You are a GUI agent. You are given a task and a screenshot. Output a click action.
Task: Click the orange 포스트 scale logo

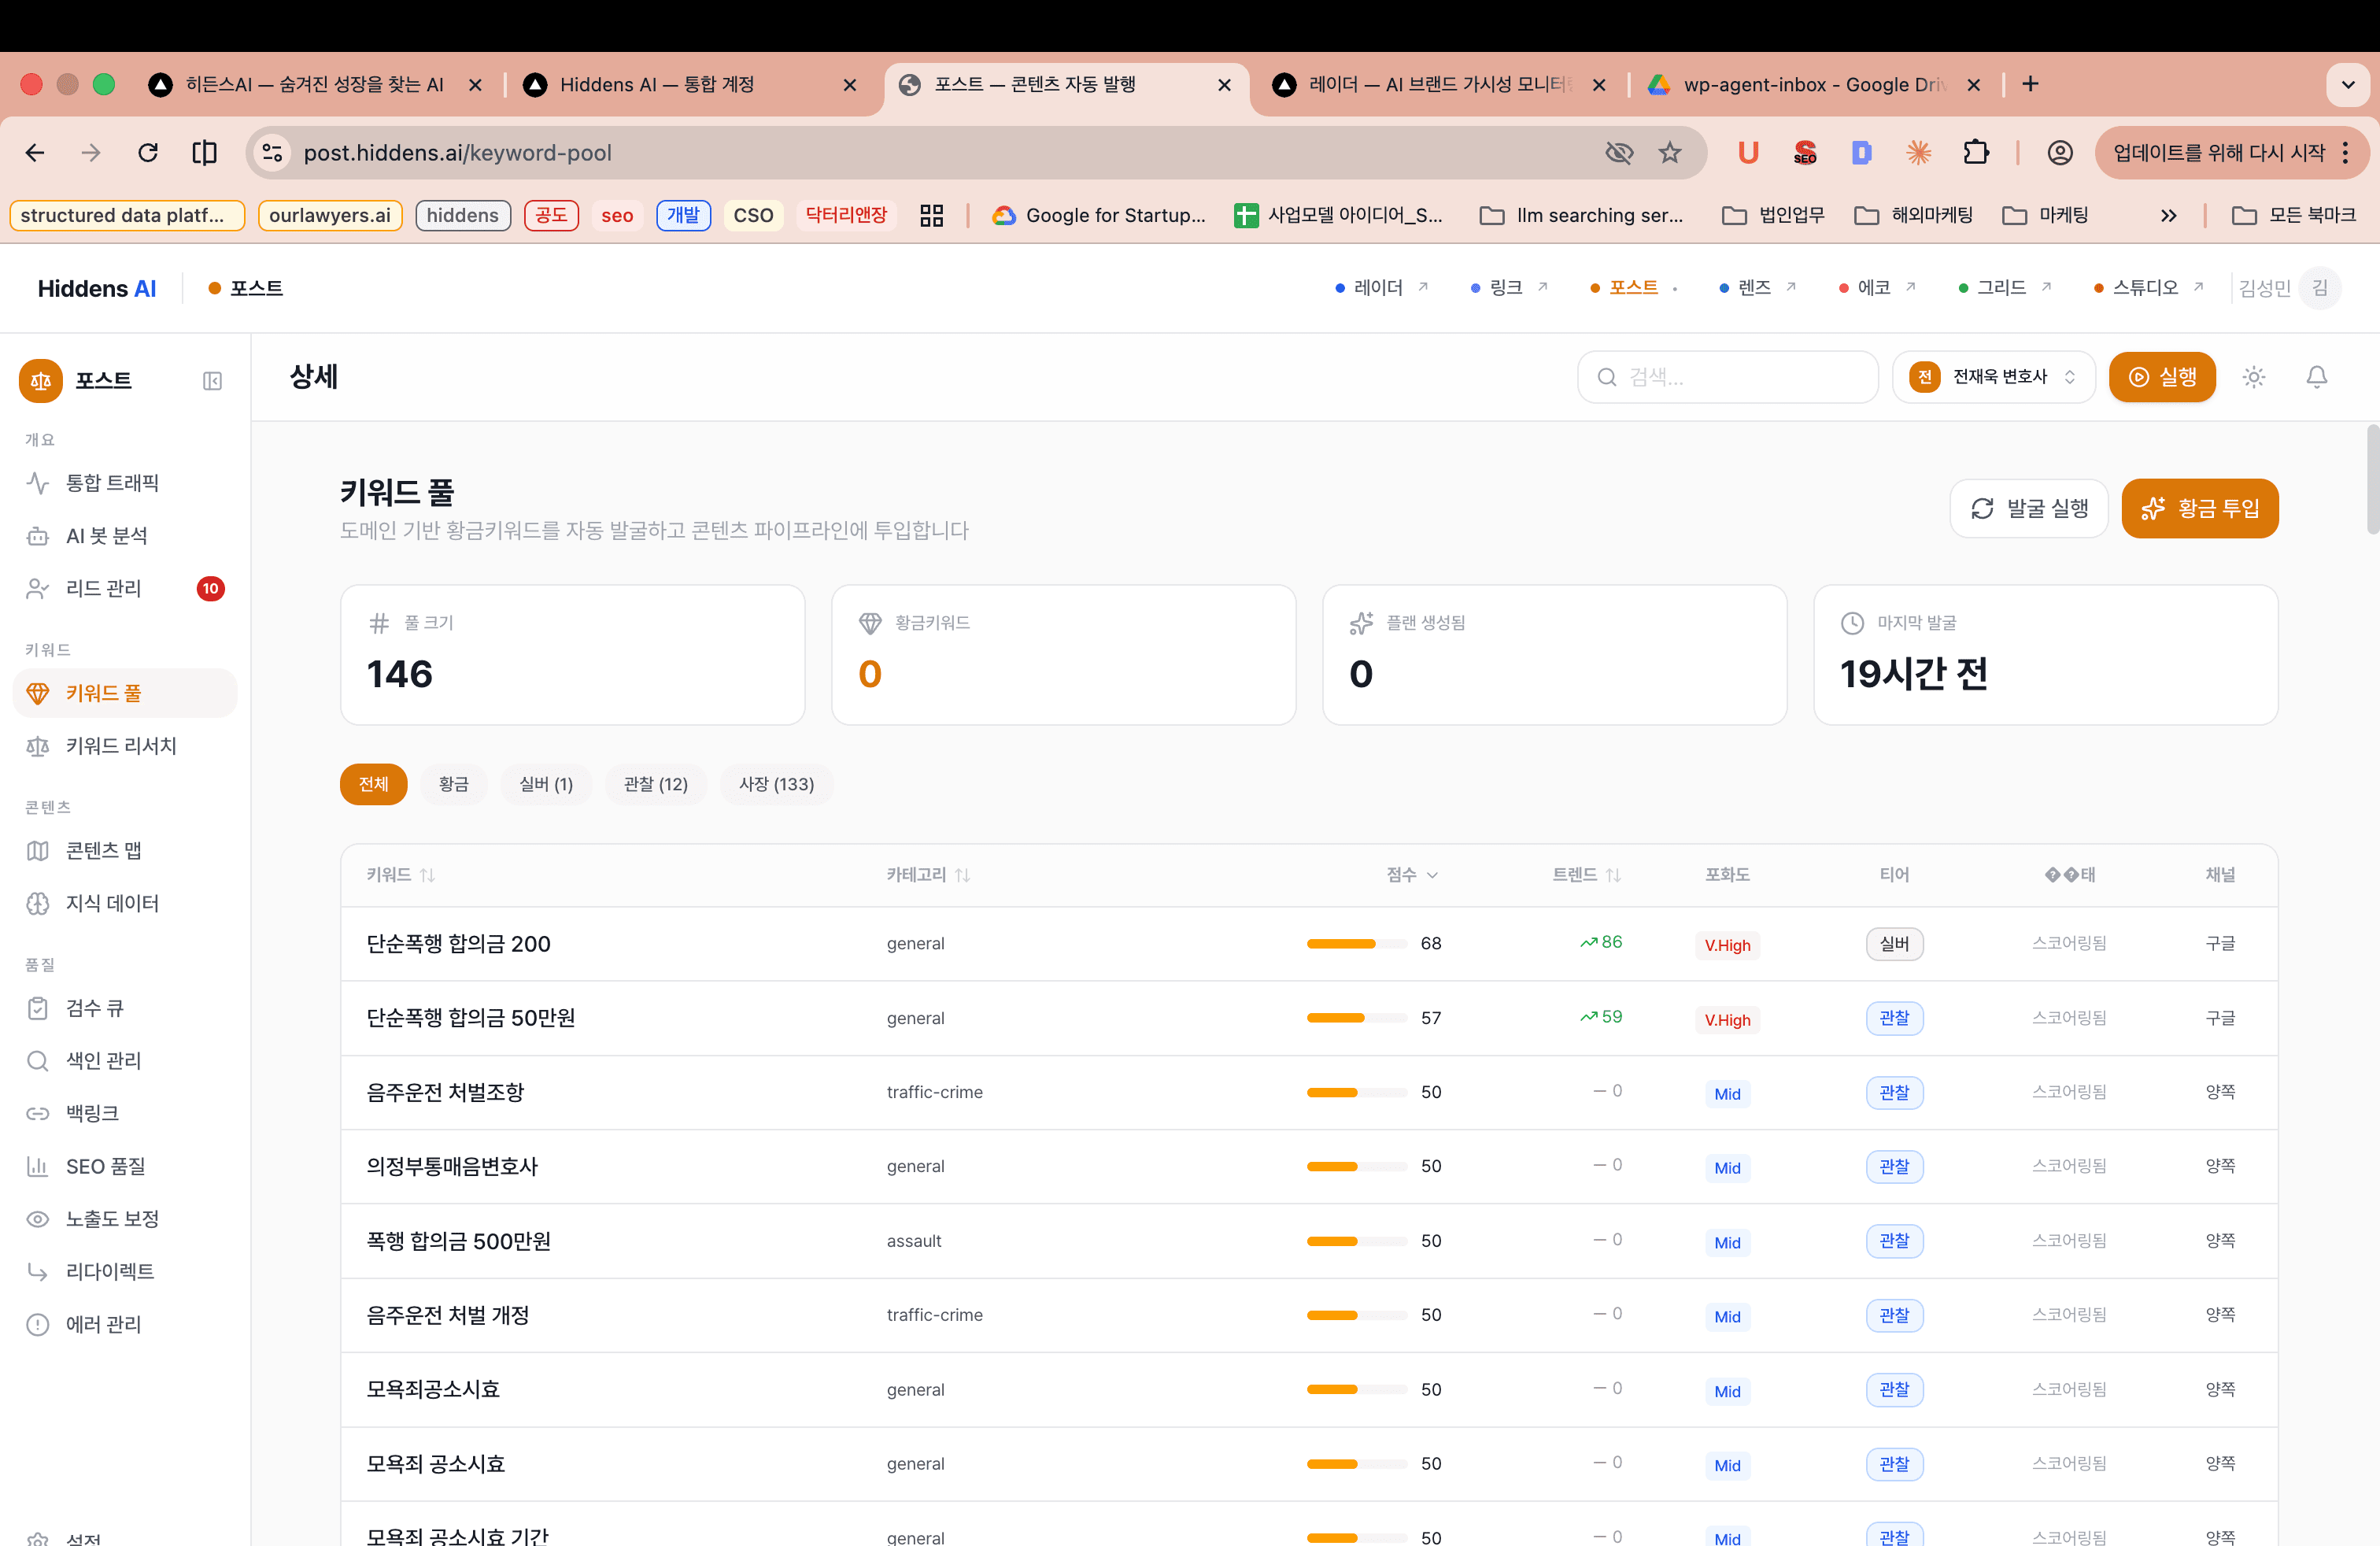41,380
